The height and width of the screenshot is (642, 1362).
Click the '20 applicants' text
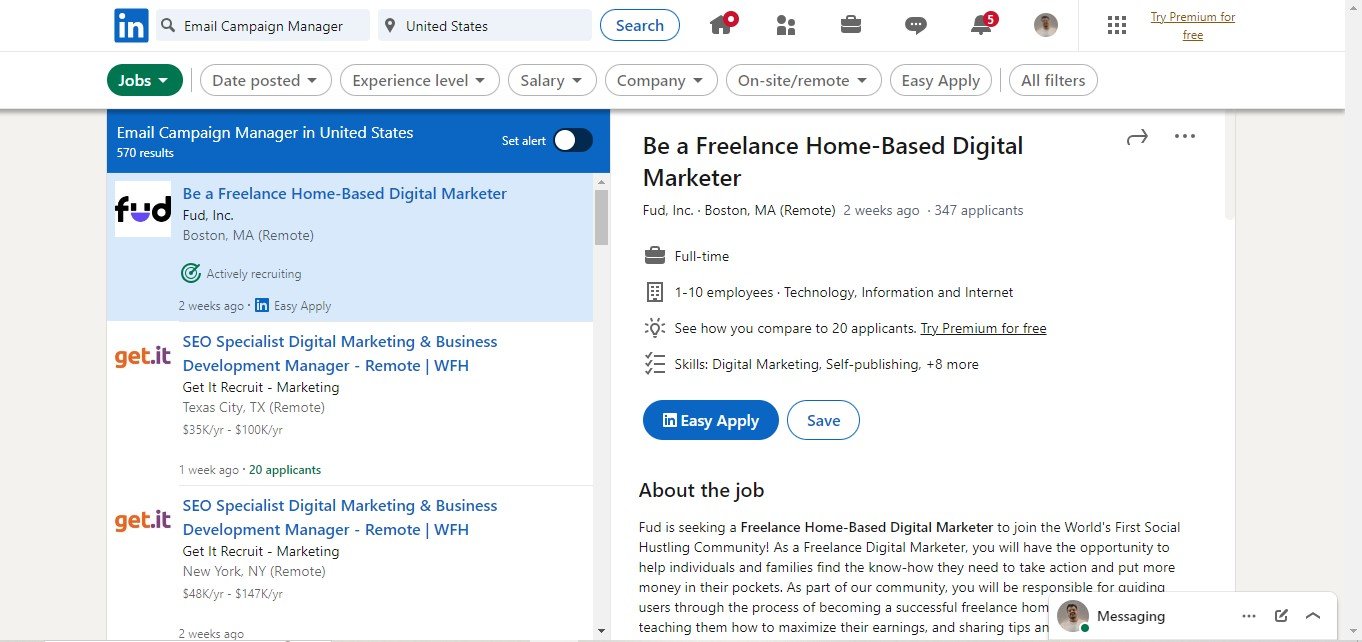click(285, 469)
